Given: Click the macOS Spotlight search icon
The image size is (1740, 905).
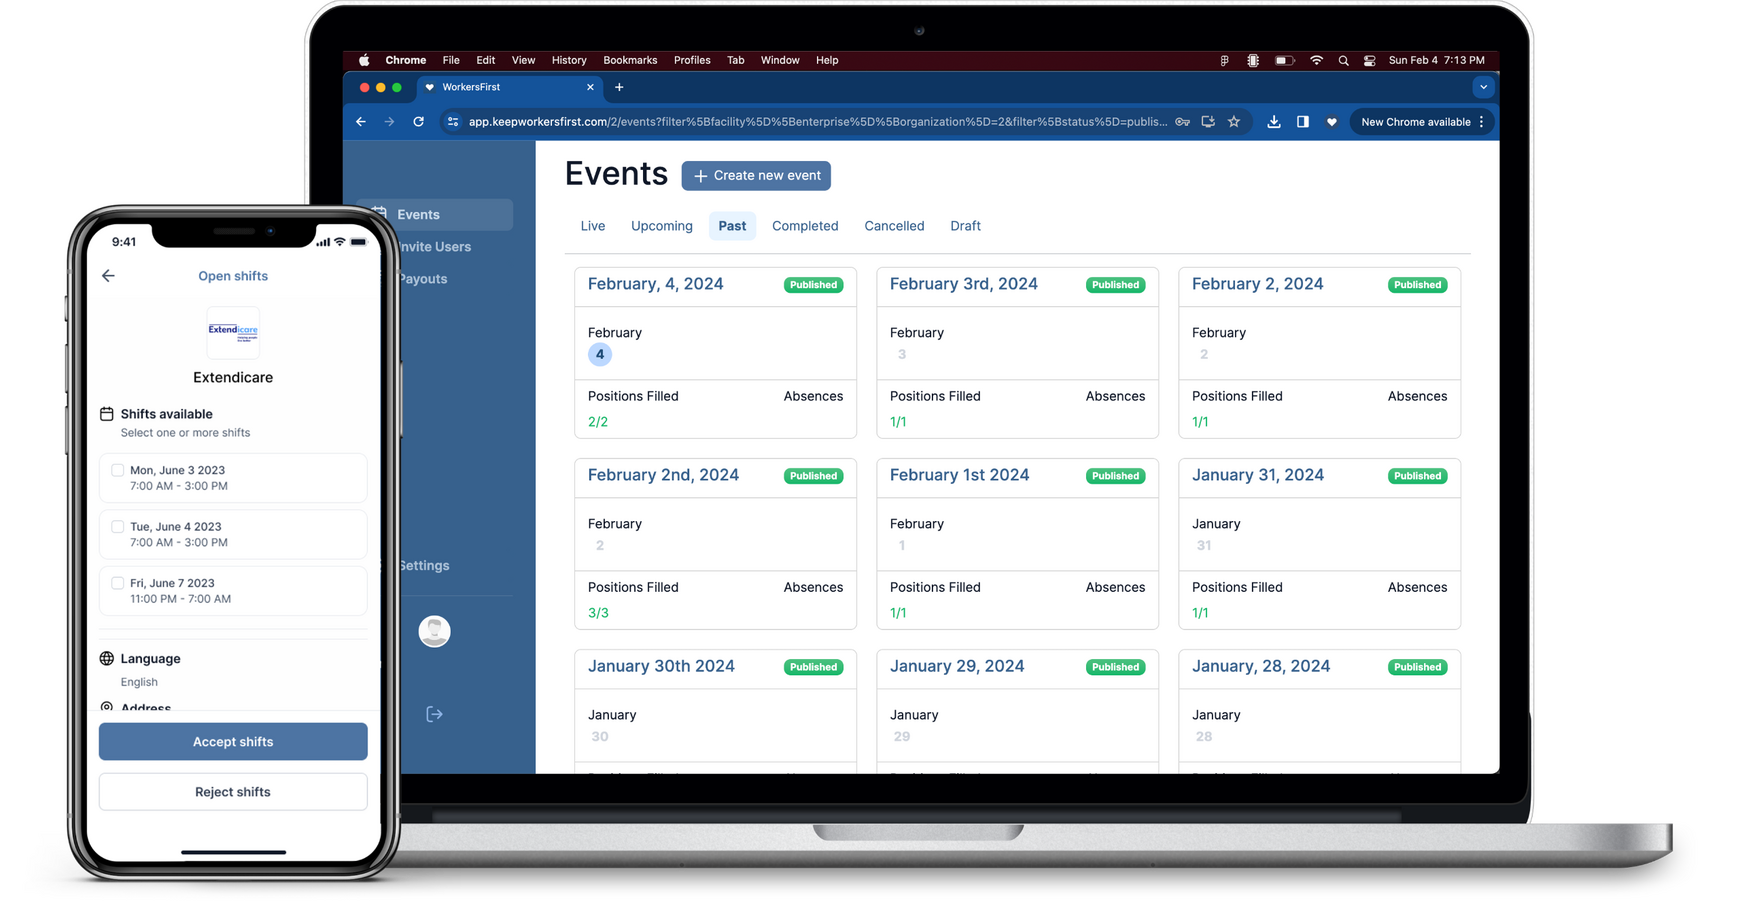Looking at the screenshot, I should point(1343,60).
